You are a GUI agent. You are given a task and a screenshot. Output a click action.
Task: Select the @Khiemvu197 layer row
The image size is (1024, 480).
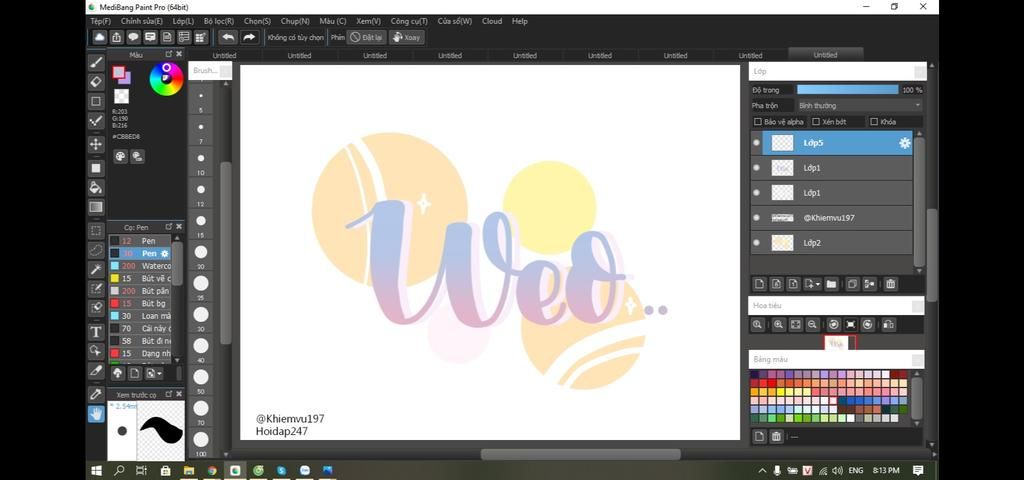[x=837, y=217]
